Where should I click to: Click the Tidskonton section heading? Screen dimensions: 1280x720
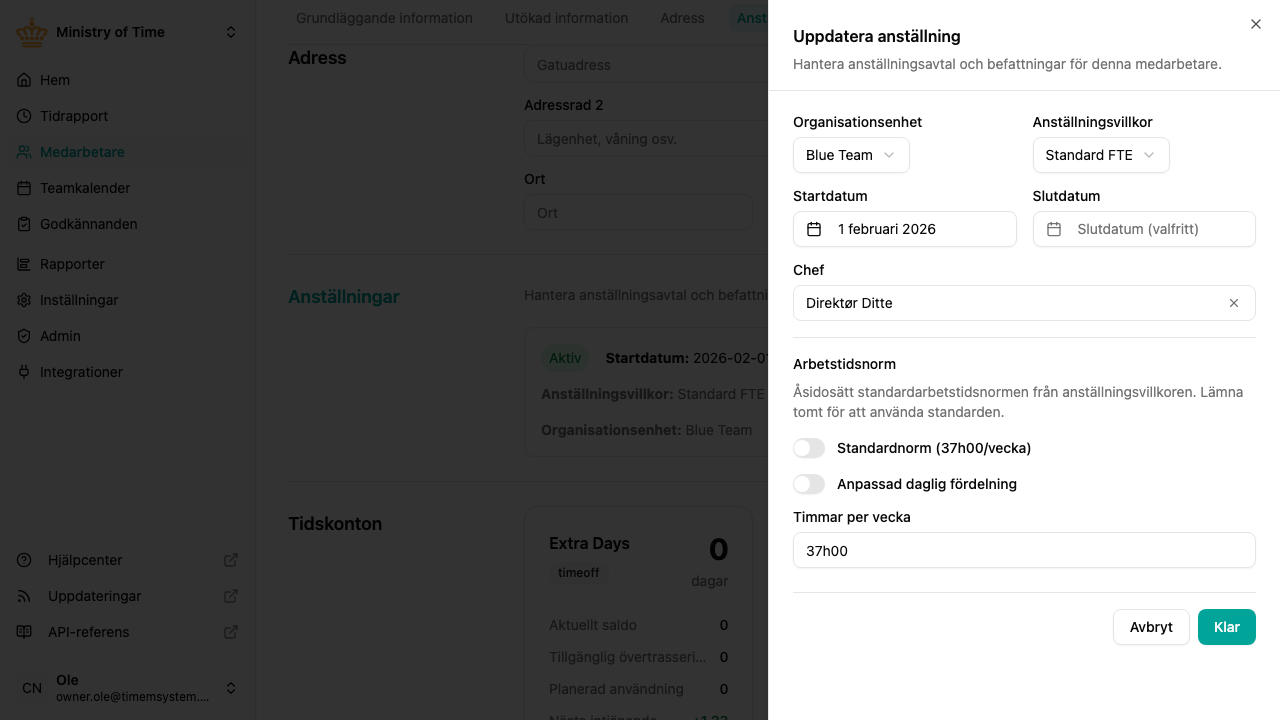click(x=335, y=524)
